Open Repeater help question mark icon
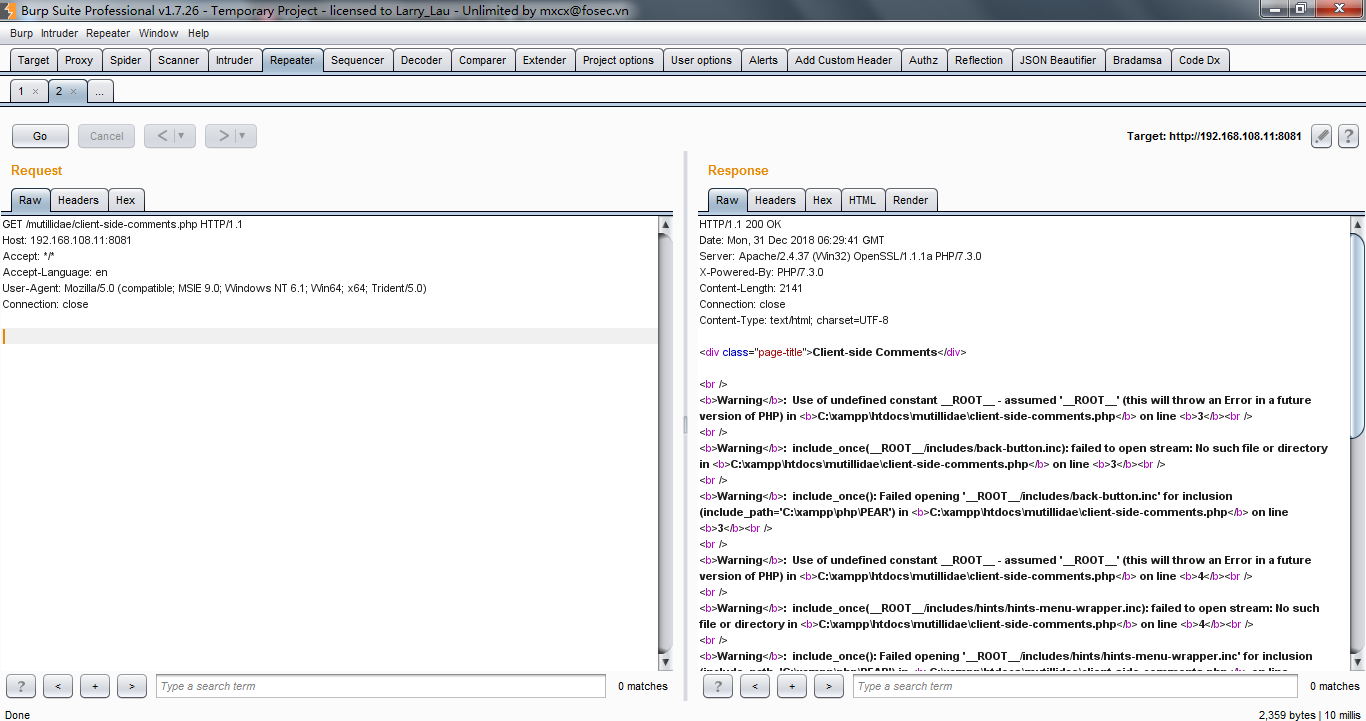 1348,136
